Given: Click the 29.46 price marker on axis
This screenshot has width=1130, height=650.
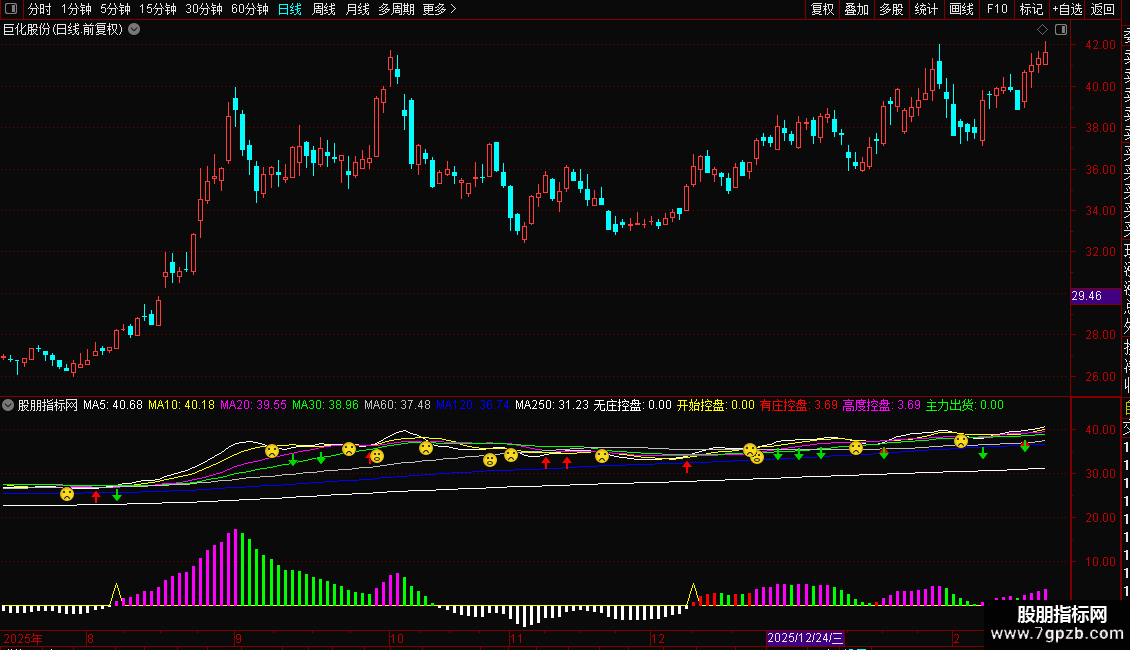Looking at the screenshot, I should point(1086,296).
